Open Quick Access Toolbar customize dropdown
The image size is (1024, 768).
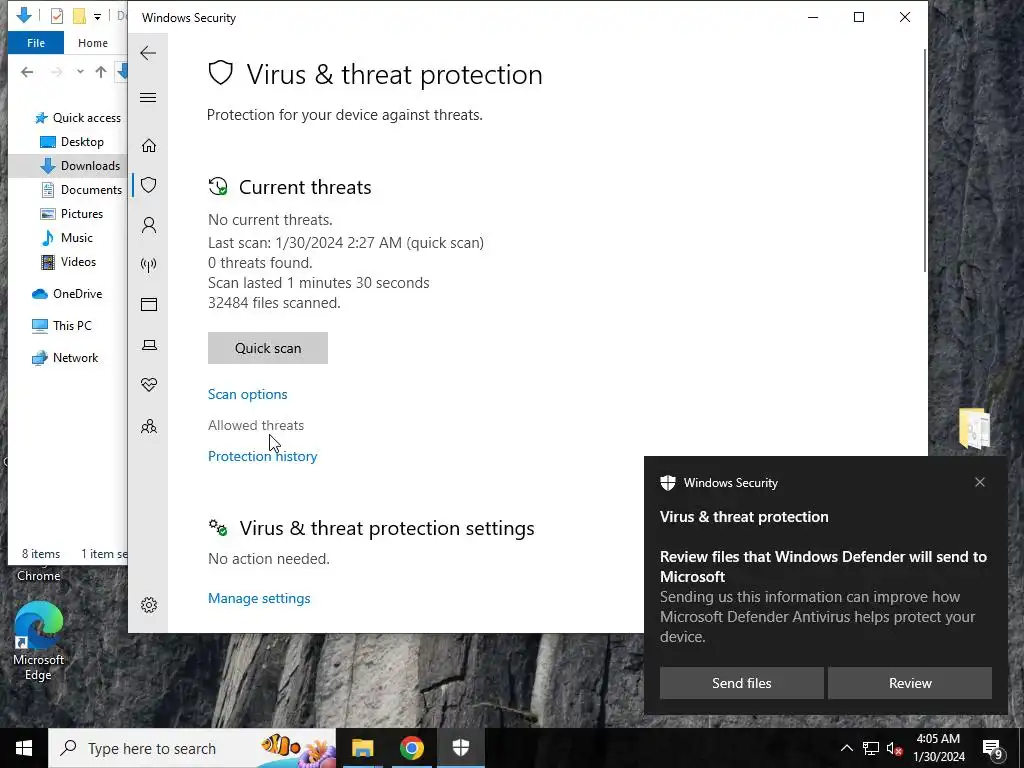coord(97,16)
